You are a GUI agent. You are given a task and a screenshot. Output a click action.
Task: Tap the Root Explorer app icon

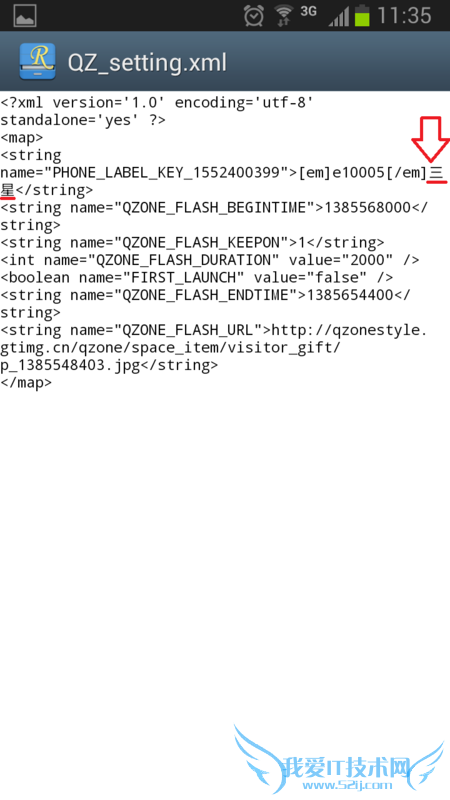click(37, 62)
